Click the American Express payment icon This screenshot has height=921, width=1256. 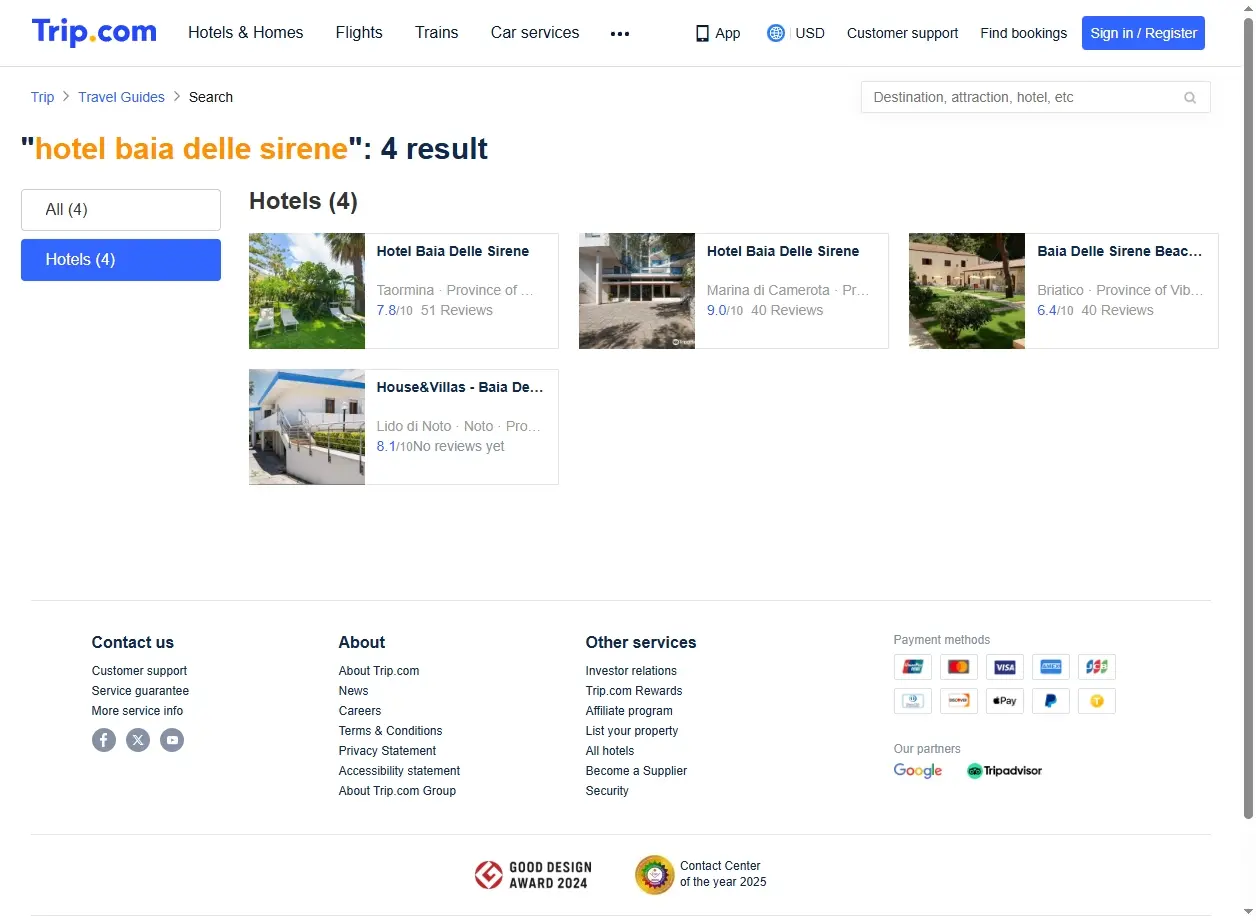point(1050,667)
